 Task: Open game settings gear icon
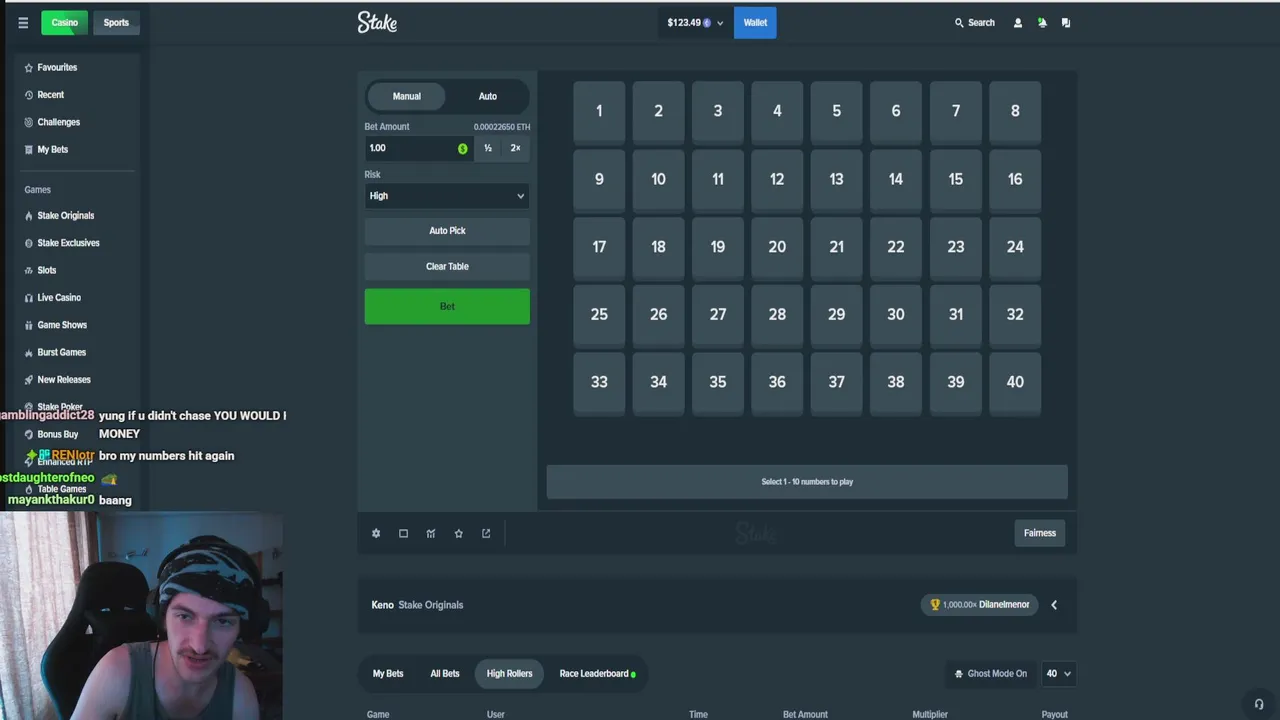(376, 533)
